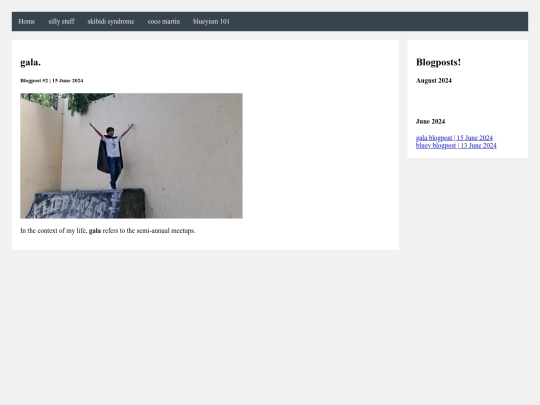Select the Blogpost #2 date line
This screenshot has width=540, height=405.
(x=52, y=81)
